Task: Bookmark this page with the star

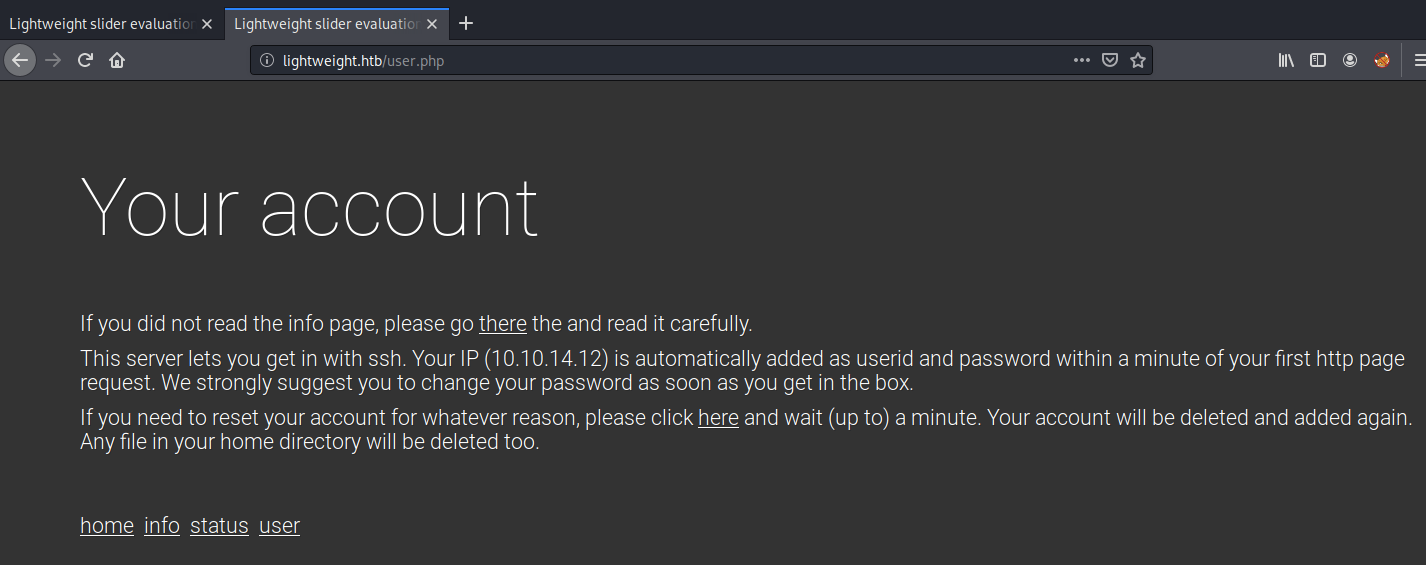Action: 1137,60
